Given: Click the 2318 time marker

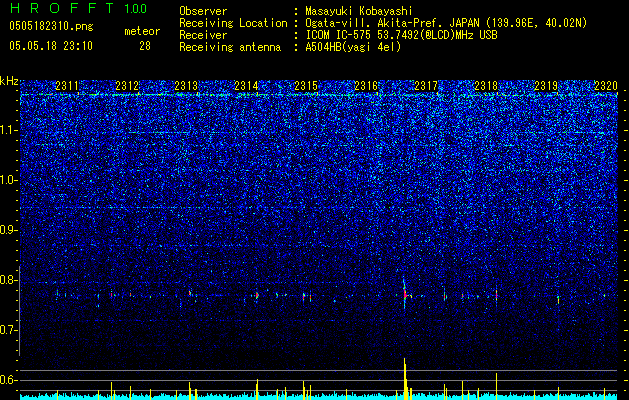Looking at the screenshot, I should click(x=486, y=86).
